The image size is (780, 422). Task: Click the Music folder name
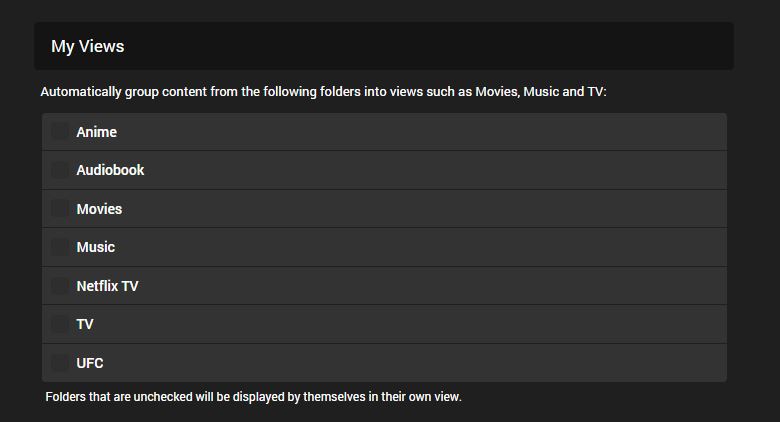(95, 247)
